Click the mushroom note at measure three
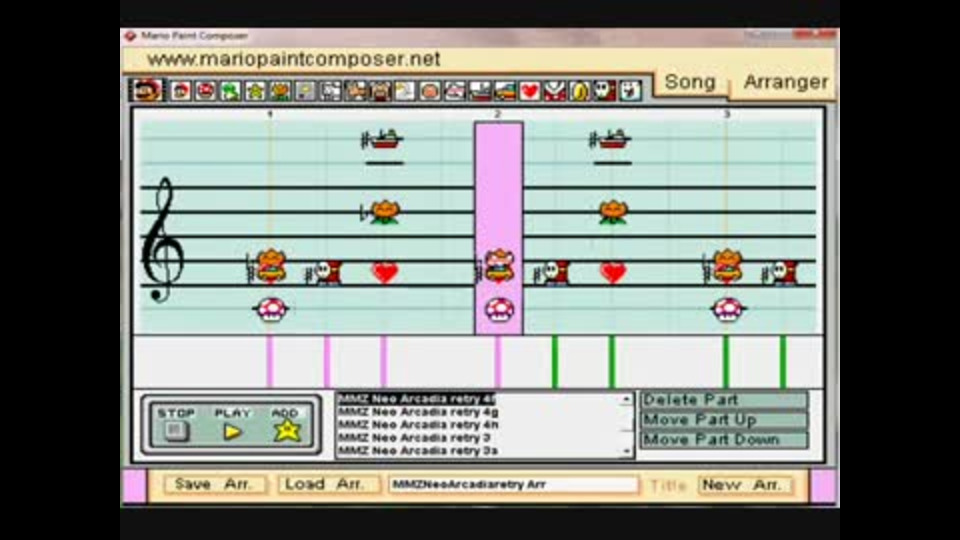 click(x=727, y=310)
